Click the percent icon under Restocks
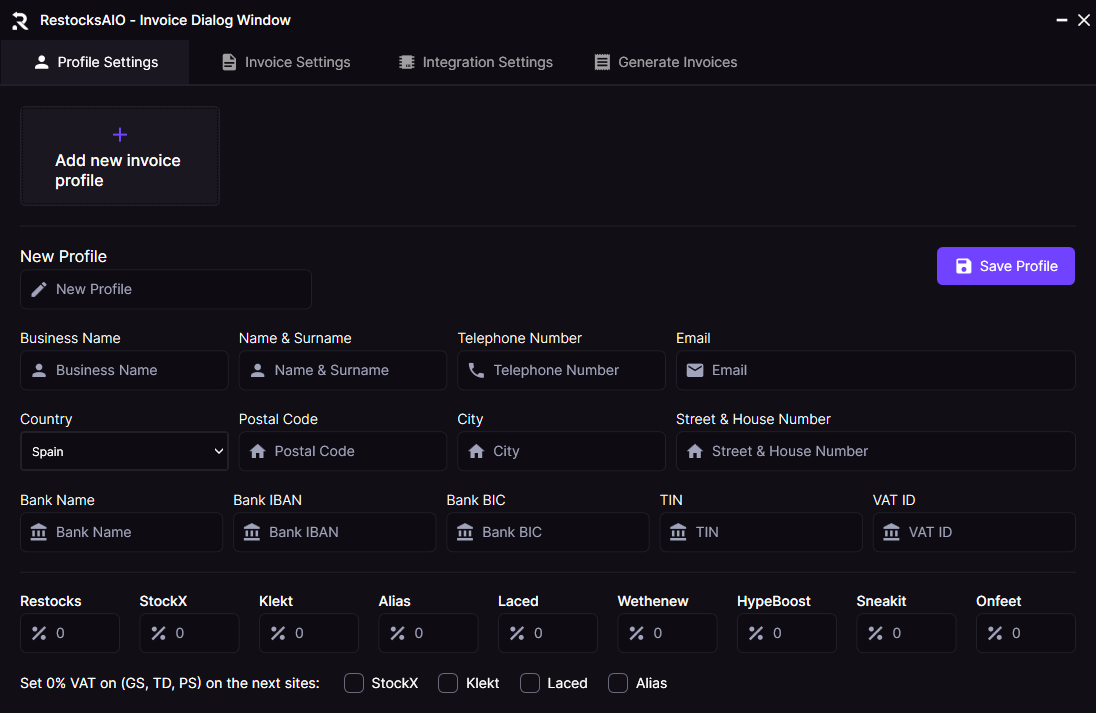The width and height of the screenshot is (1096, 713). (x=39, y=633)
